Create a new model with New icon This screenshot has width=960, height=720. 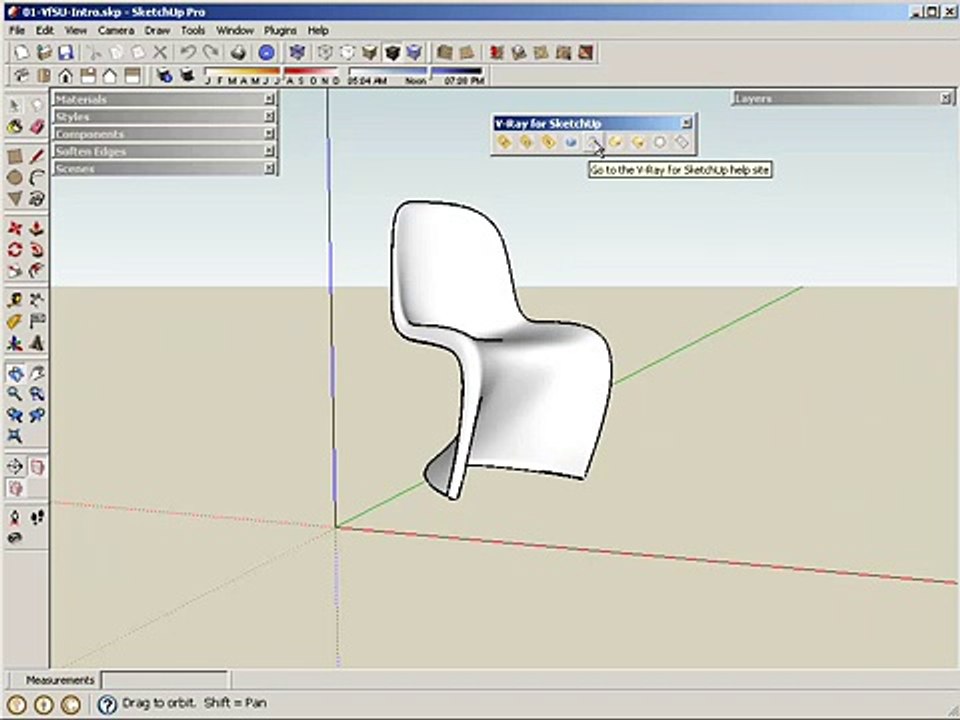pos(21,53)
